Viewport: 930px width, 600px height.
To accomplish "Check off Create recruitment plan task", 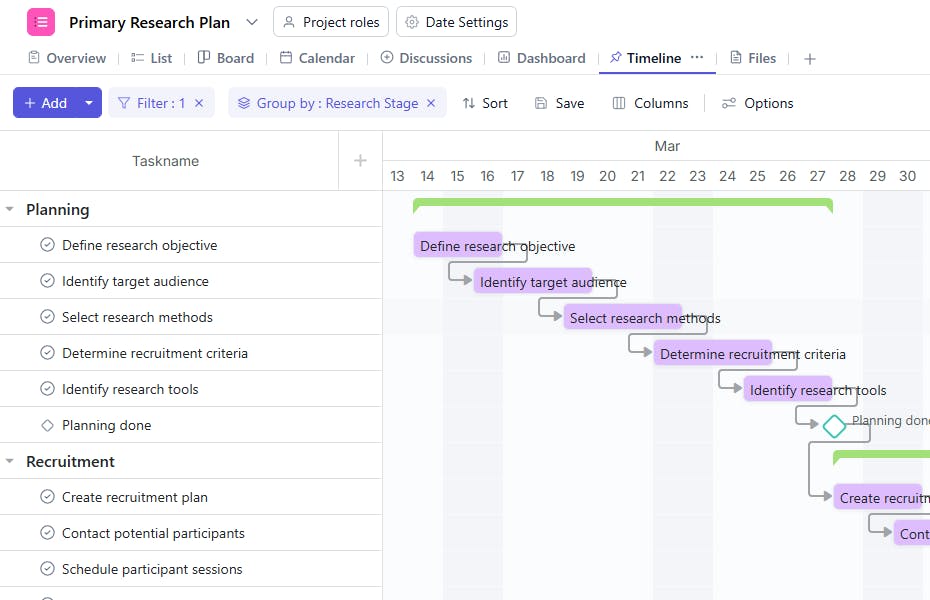I will (x=47, y=497).
